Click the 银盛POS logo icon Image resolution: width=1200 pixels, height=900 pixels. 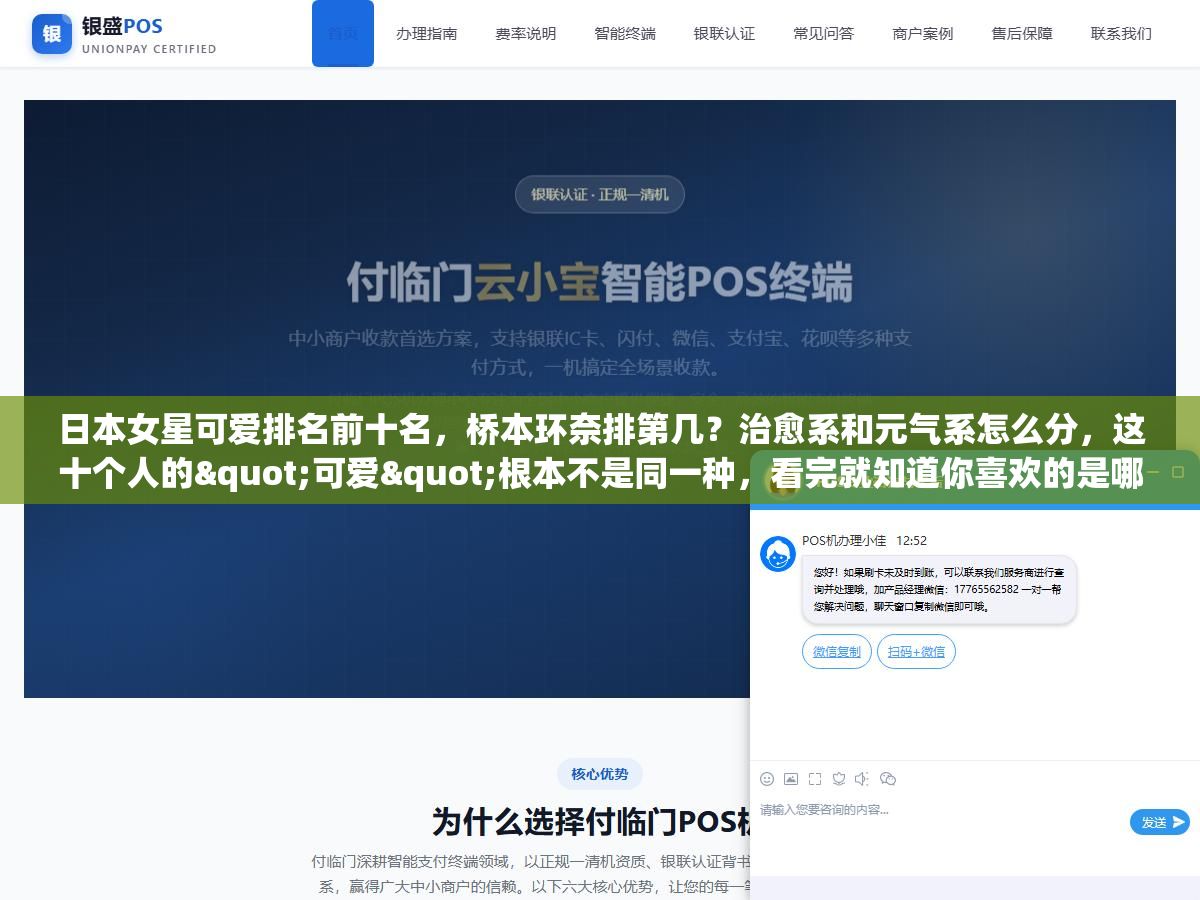coord(52,34)
